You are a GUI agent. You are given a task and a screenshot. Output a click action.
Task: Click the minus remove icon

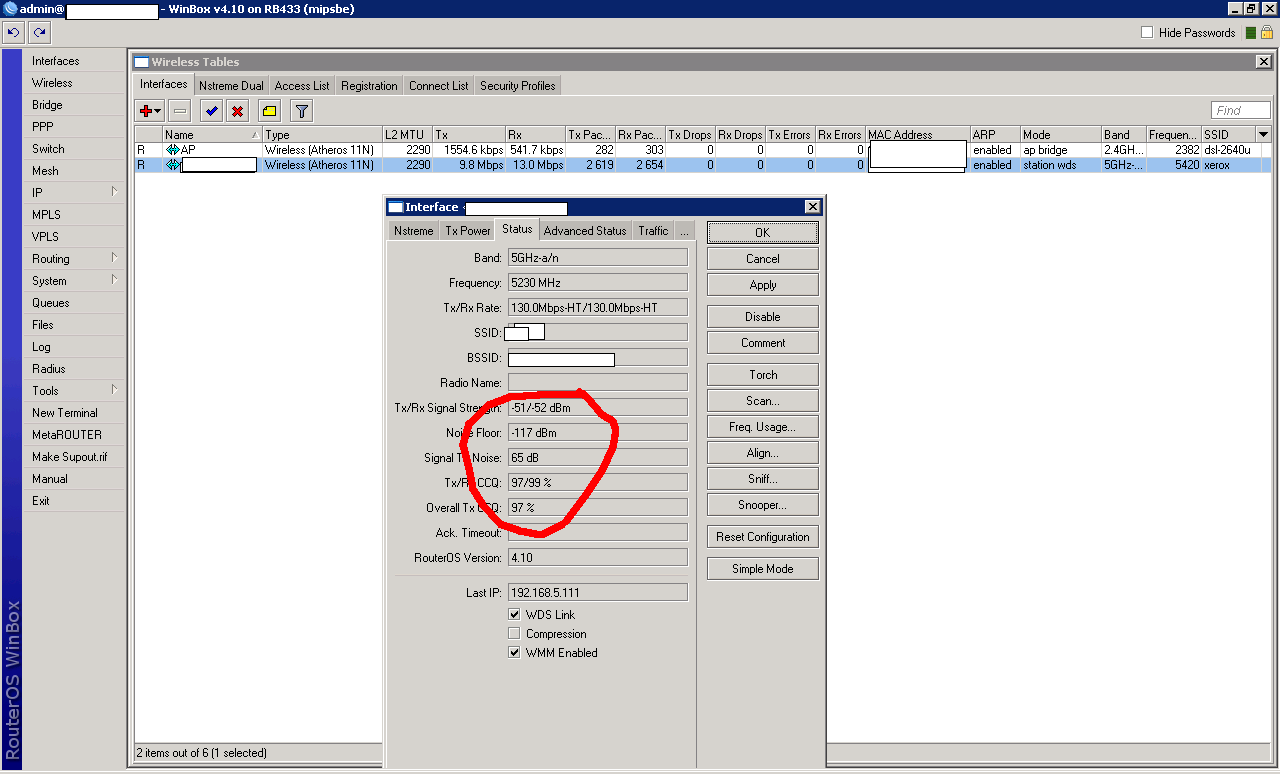coord(180,111)
